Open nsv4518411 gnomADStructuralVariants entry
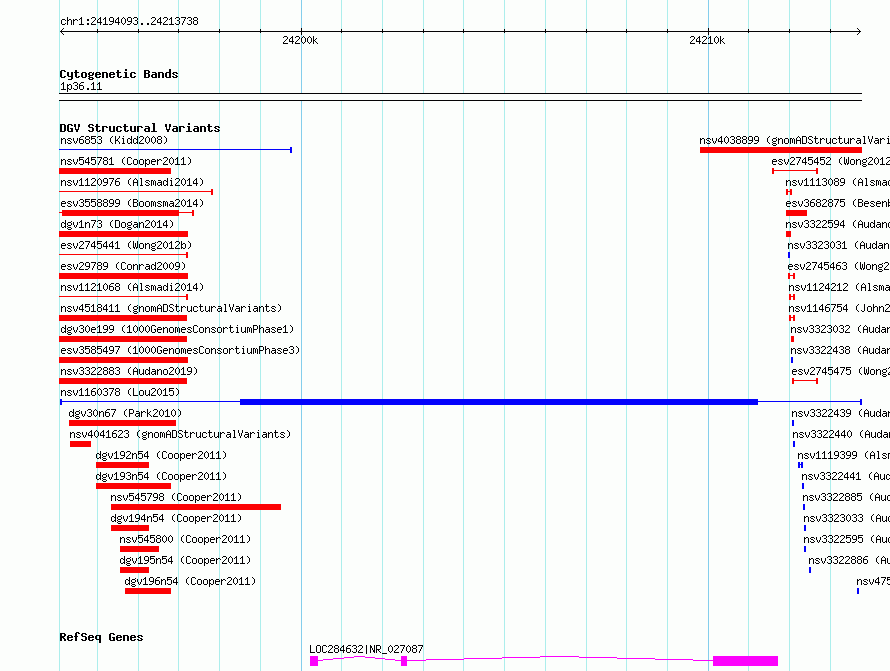The height and width of the screenshot is (671, 890). coord(171,308)
